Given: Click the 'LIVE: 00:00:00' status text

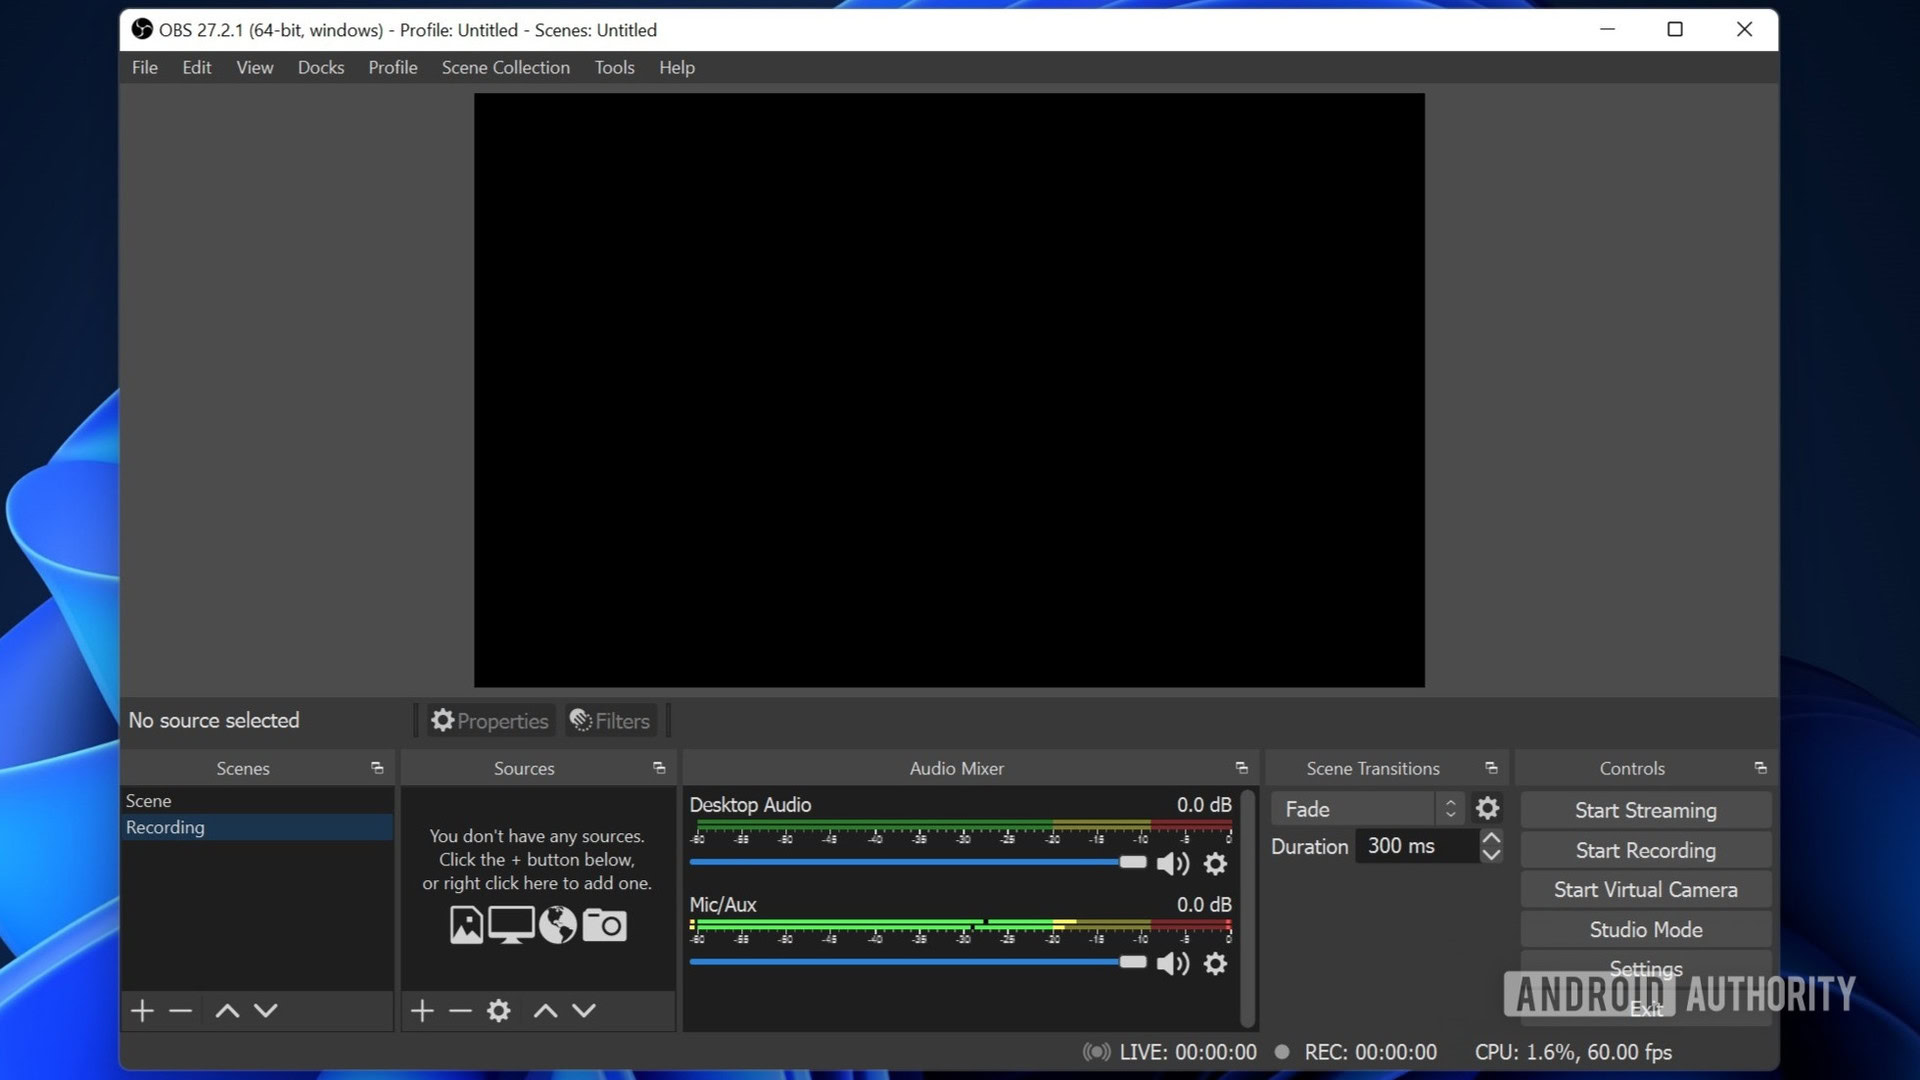Looking at the screenshot, I should 1188,1052.
